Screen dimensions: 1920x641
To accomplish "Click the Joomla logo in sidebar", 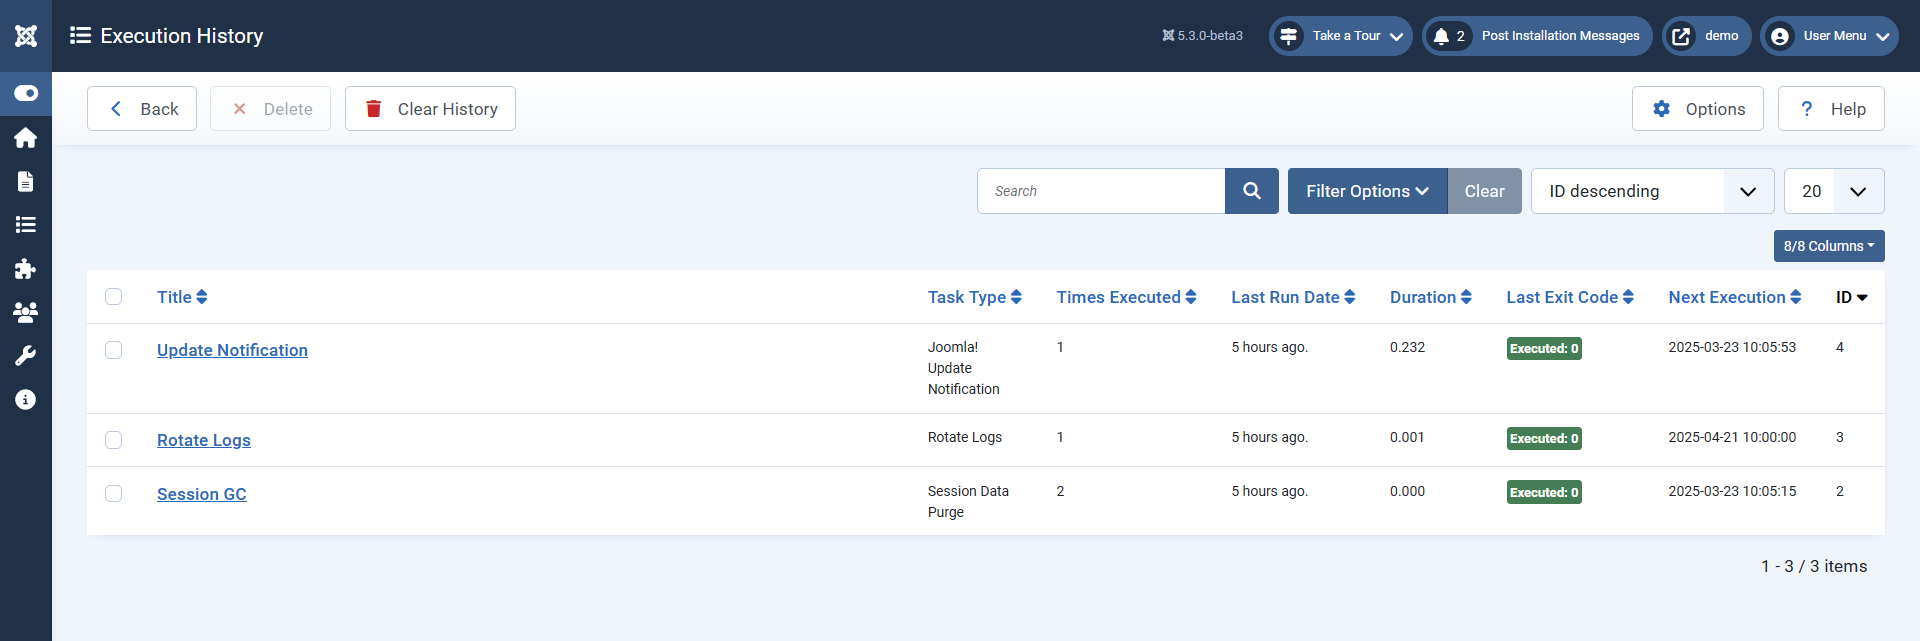I will pyautogui.click(x=26, y=36).
